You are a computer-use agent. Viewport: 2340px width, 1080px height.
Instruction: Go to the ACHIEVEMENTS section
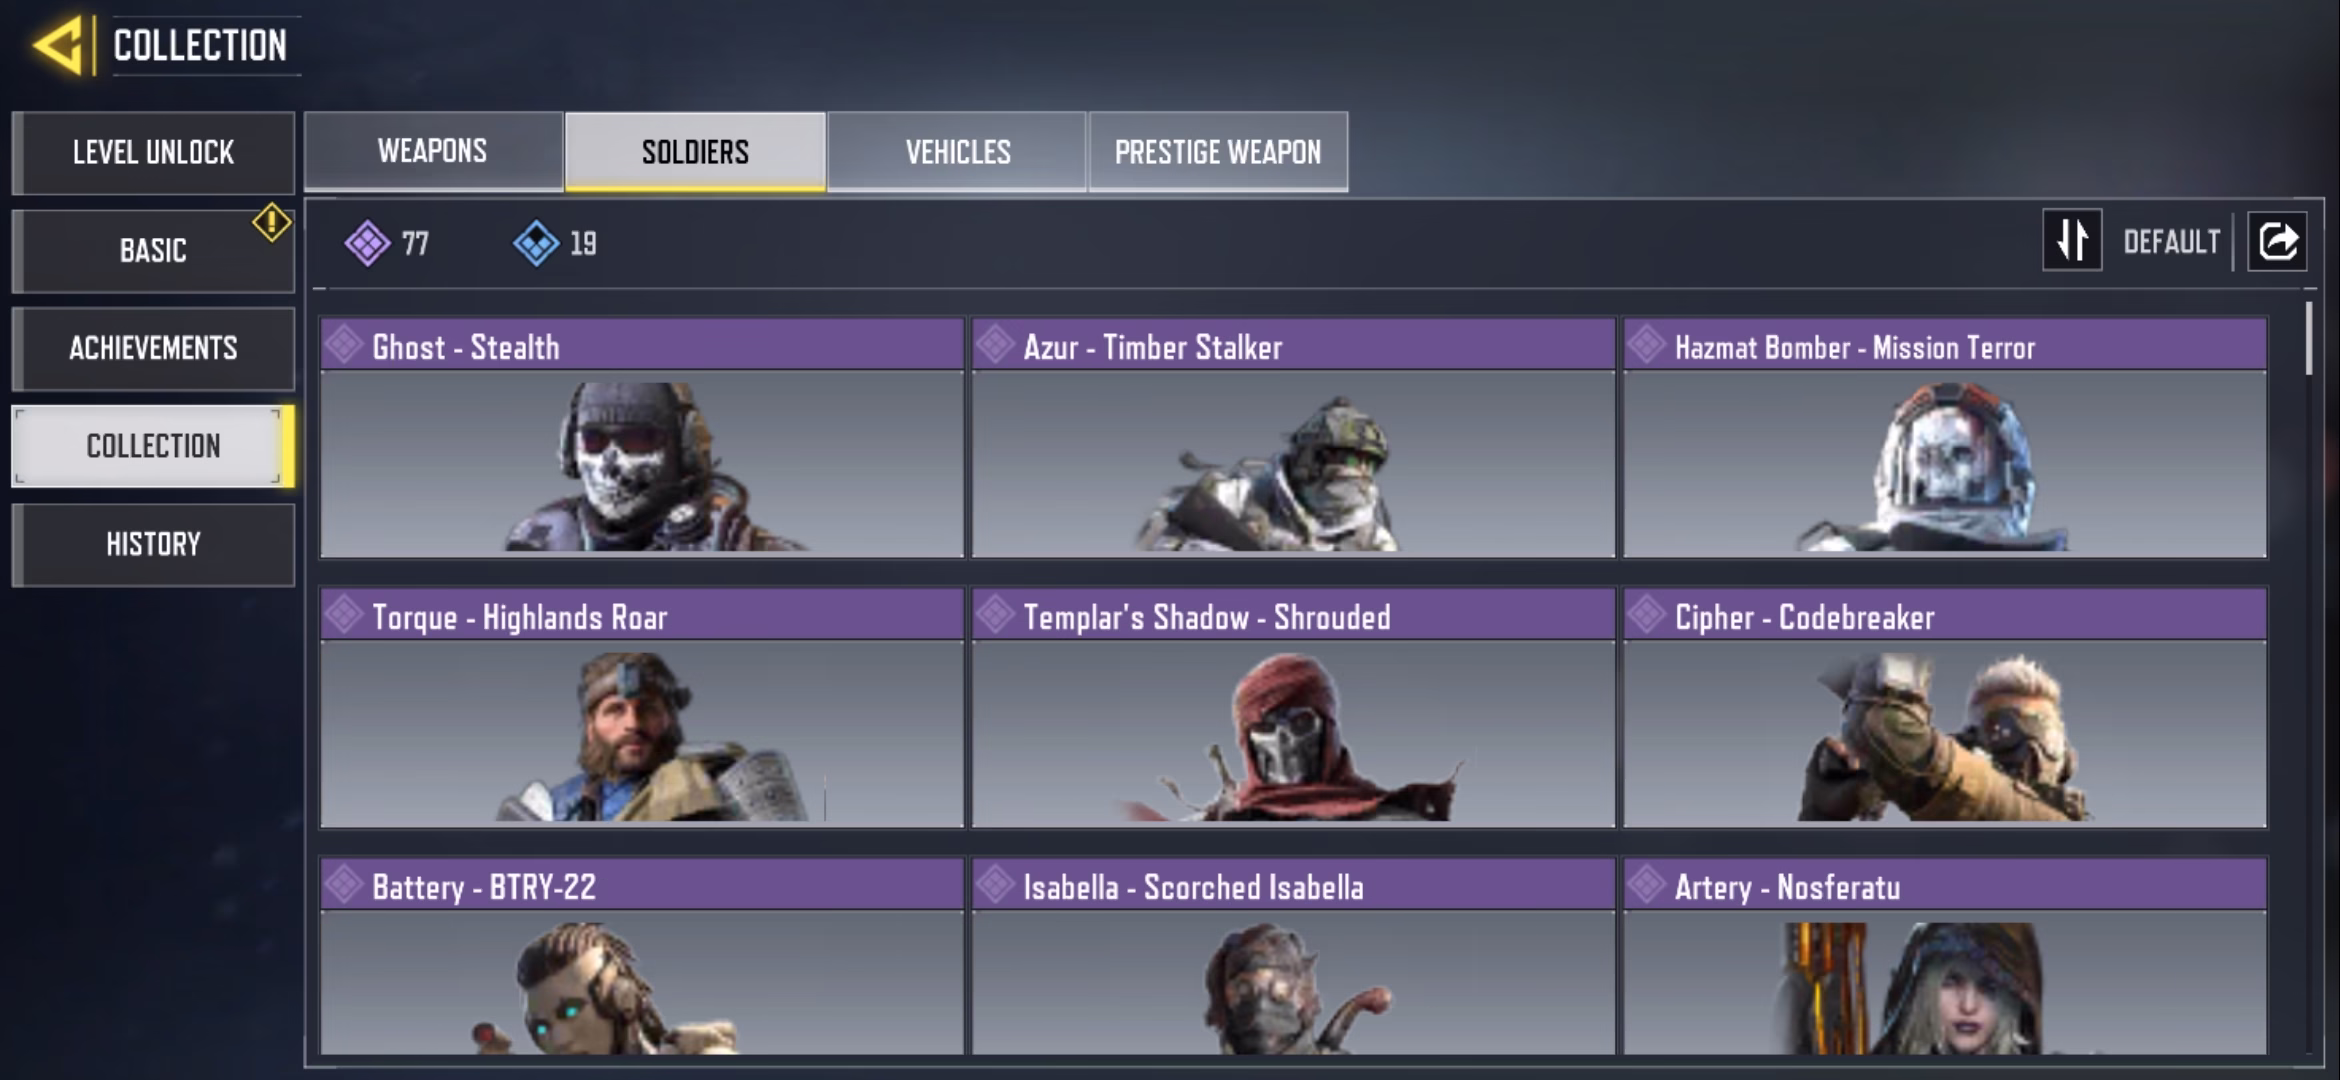click(x=153, y=348)
